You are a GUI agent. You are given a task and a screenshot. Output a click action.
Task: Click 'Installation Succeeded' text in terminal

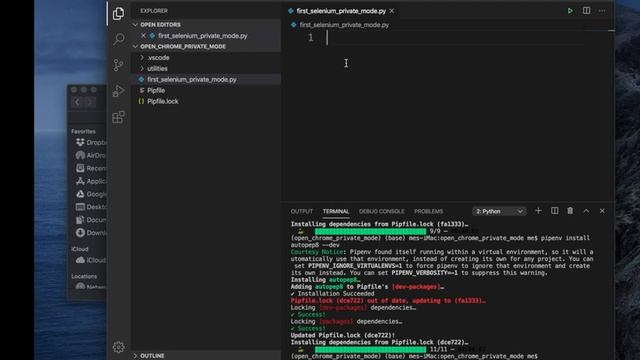coord(336,294)
